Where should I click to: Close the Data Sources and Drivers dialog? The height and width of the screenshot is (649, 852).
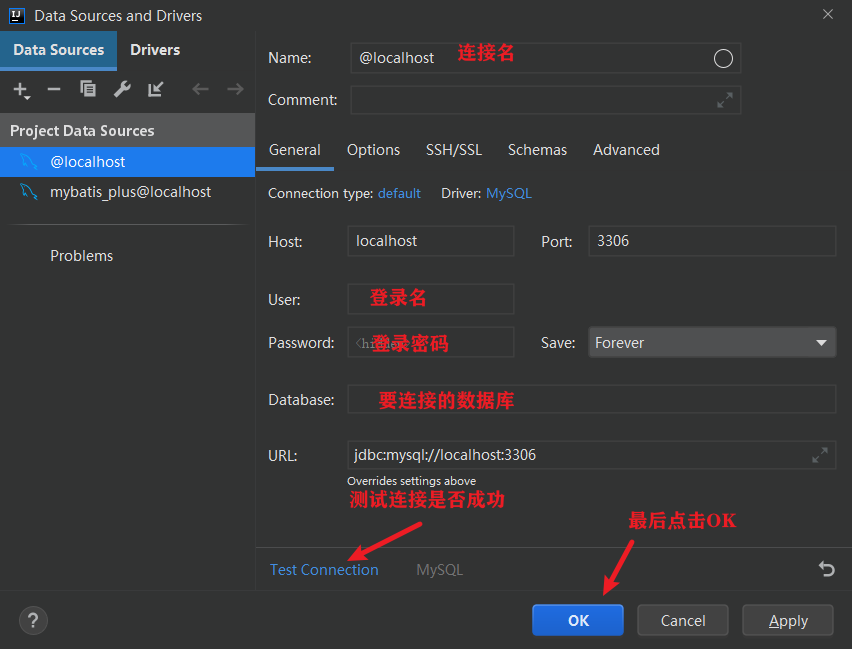[828, 15]
